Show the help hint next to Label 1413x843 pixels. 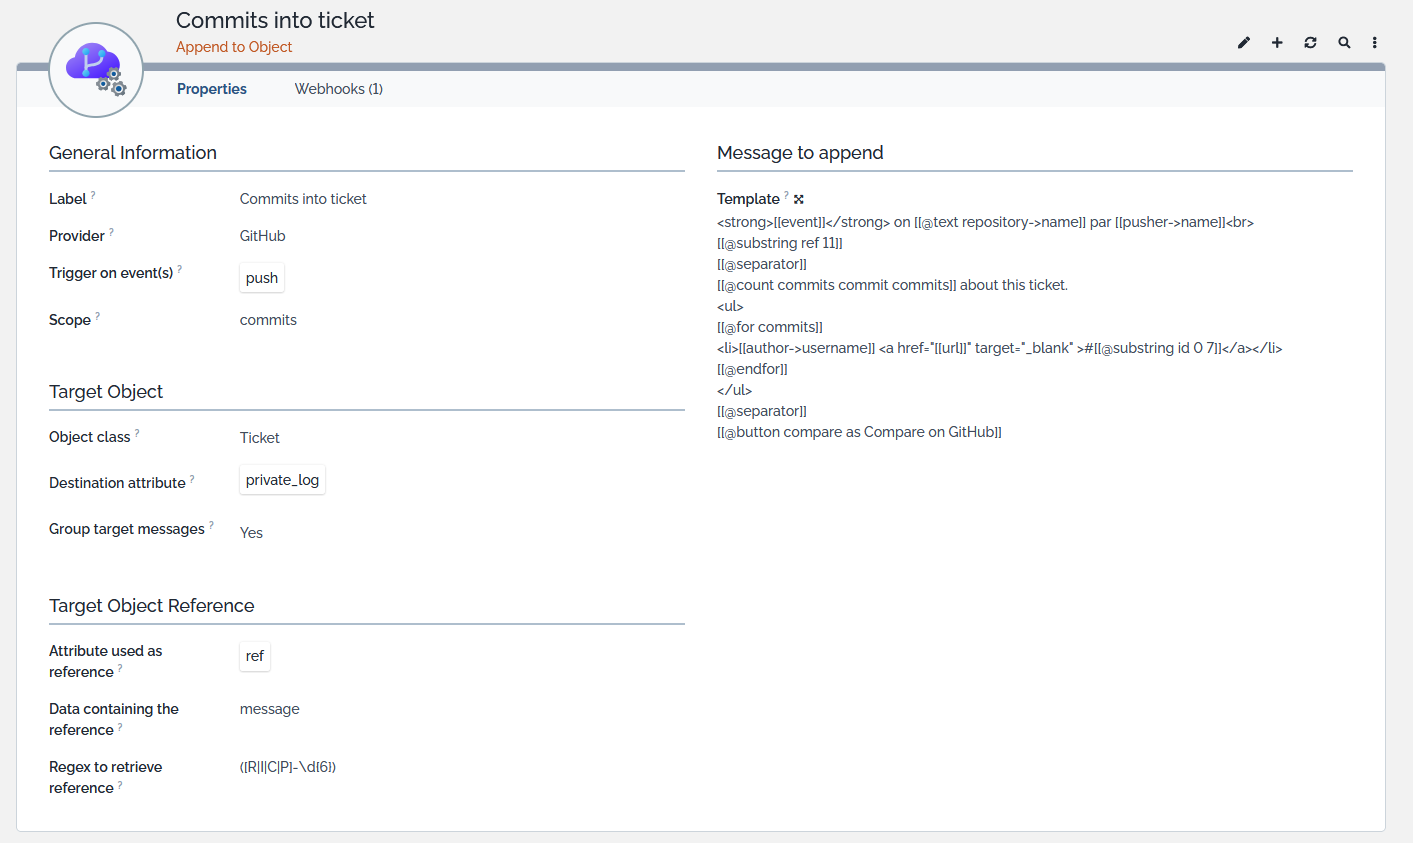coord(93,194)
